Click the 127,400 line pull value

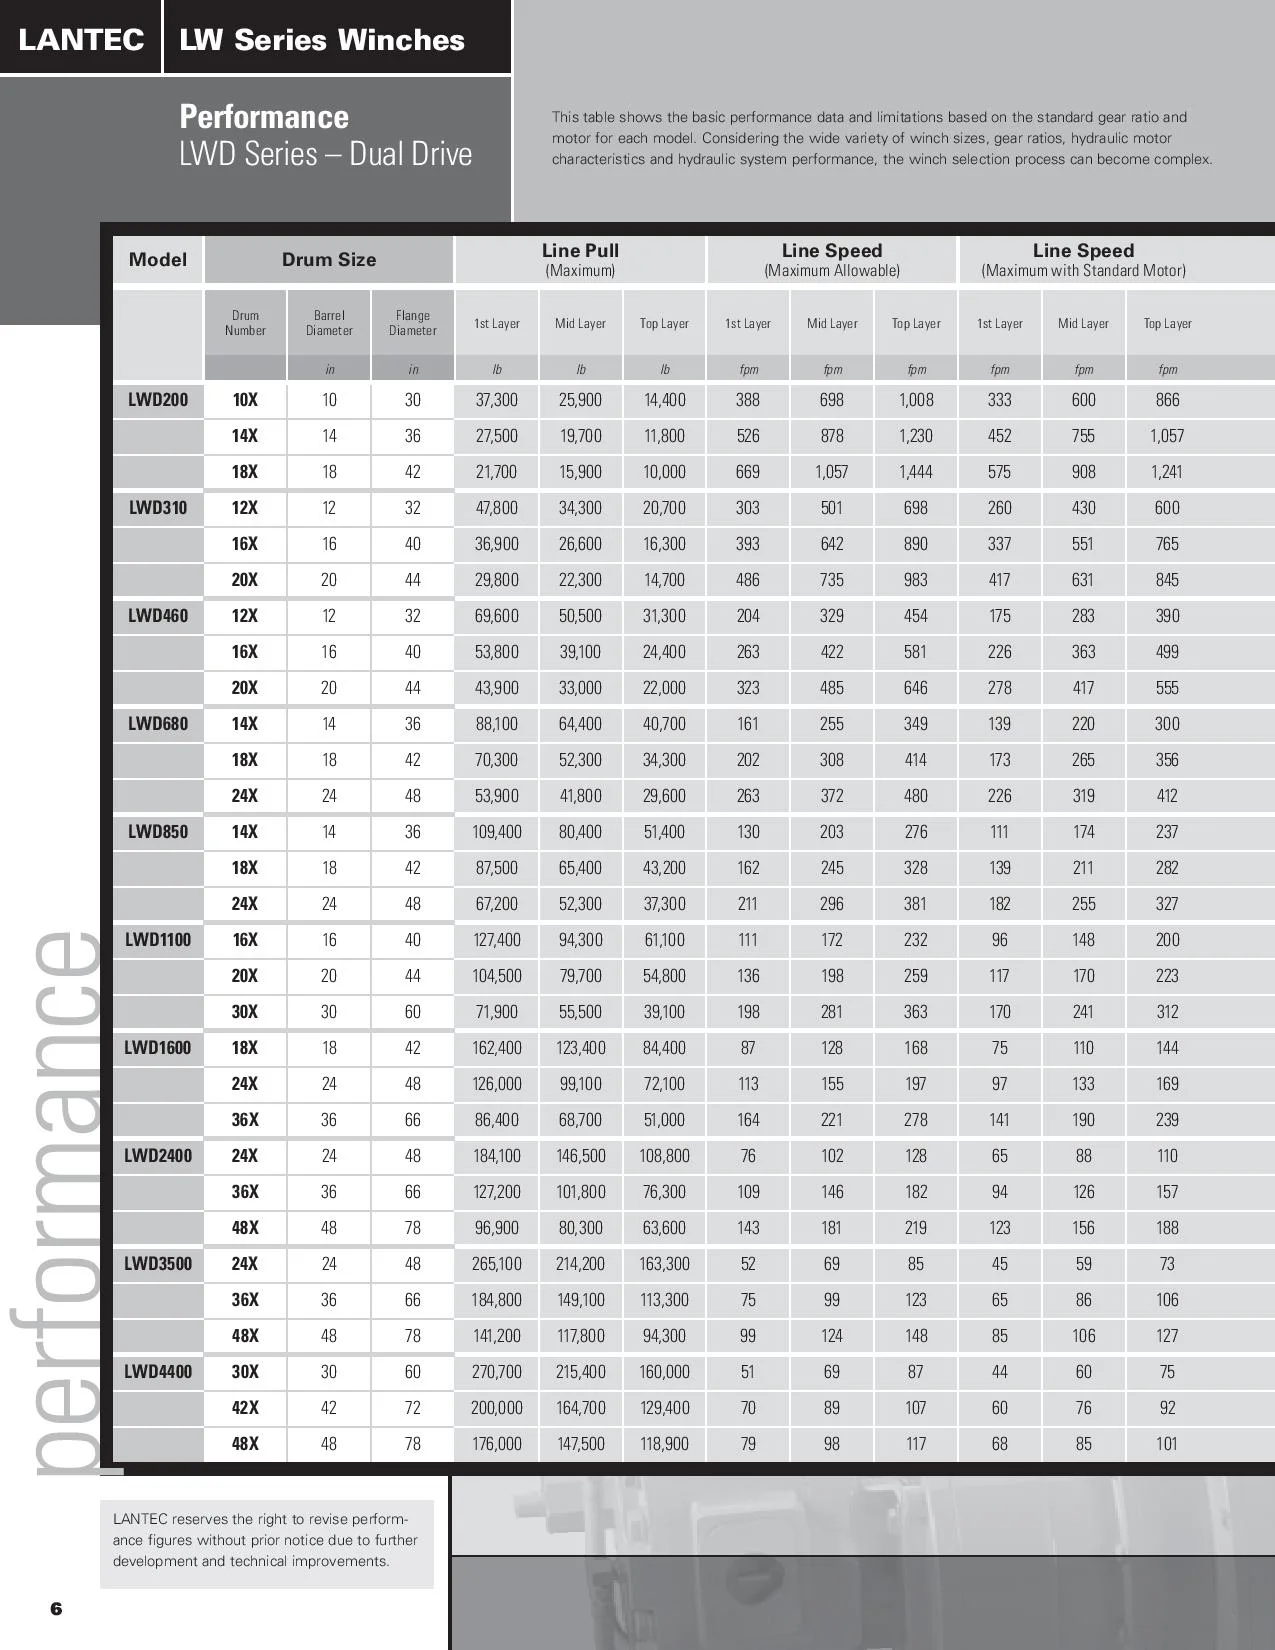pos(497,940)
